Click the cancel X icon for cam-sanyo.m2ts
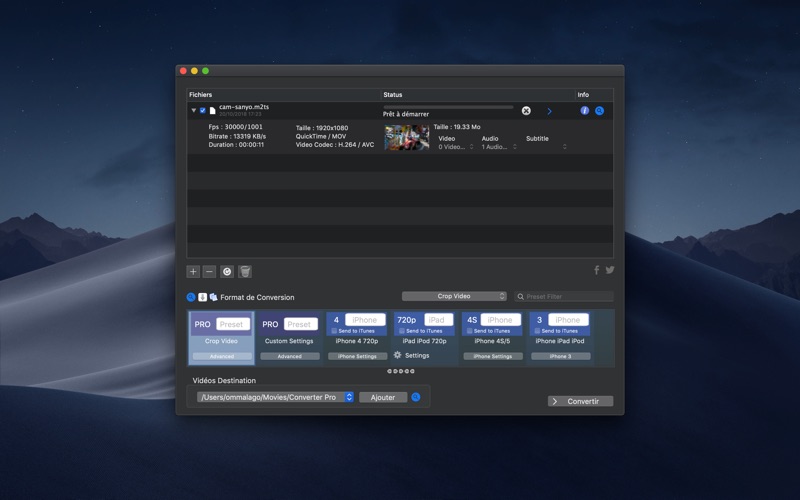This screenshot has width=800, height=500. click(x=526, y=111)
